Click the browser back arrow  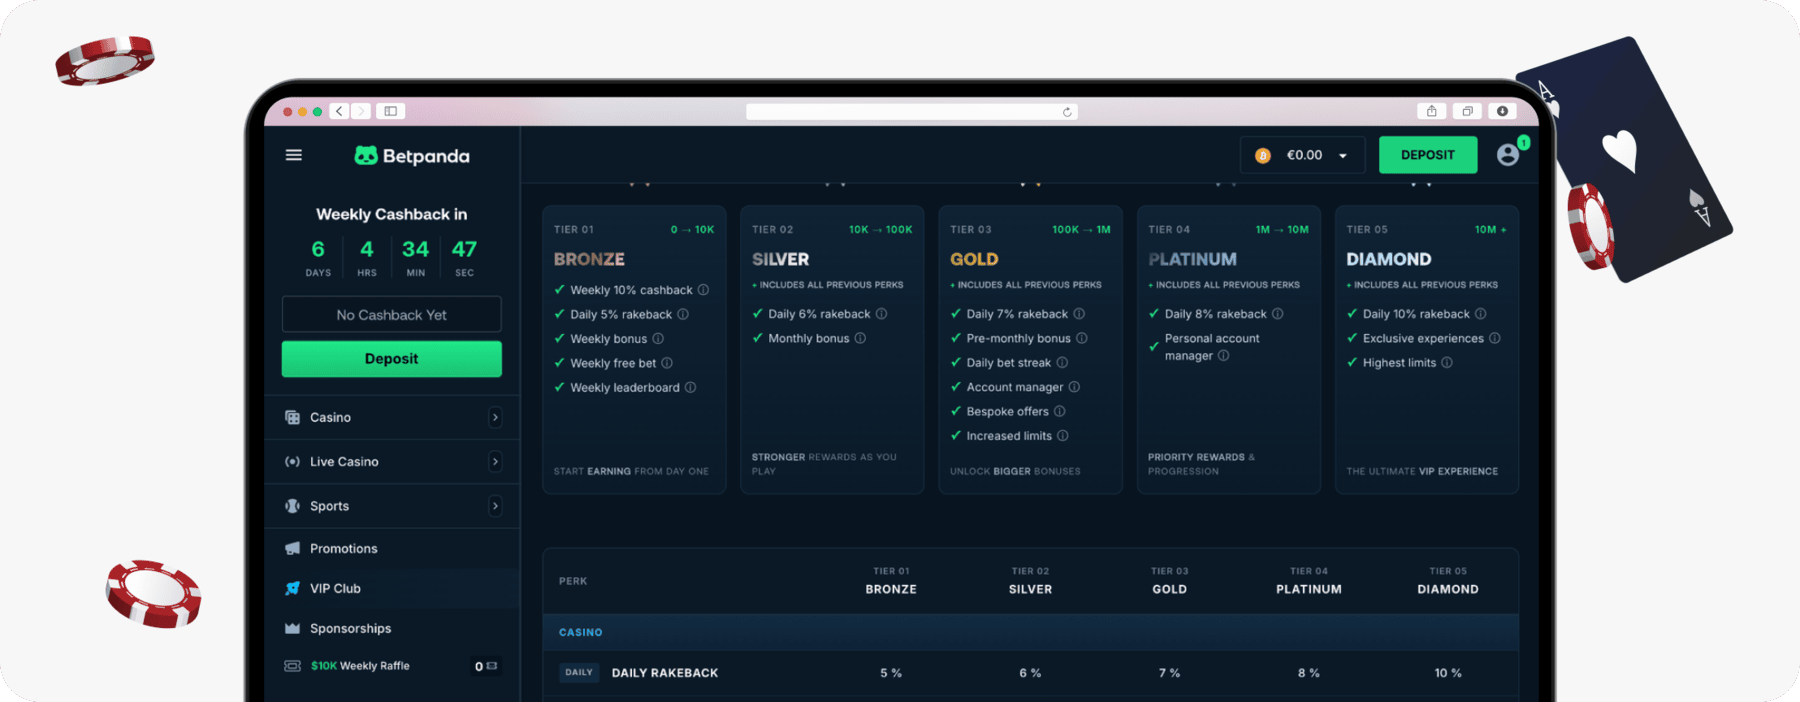(x=340, y=111)
